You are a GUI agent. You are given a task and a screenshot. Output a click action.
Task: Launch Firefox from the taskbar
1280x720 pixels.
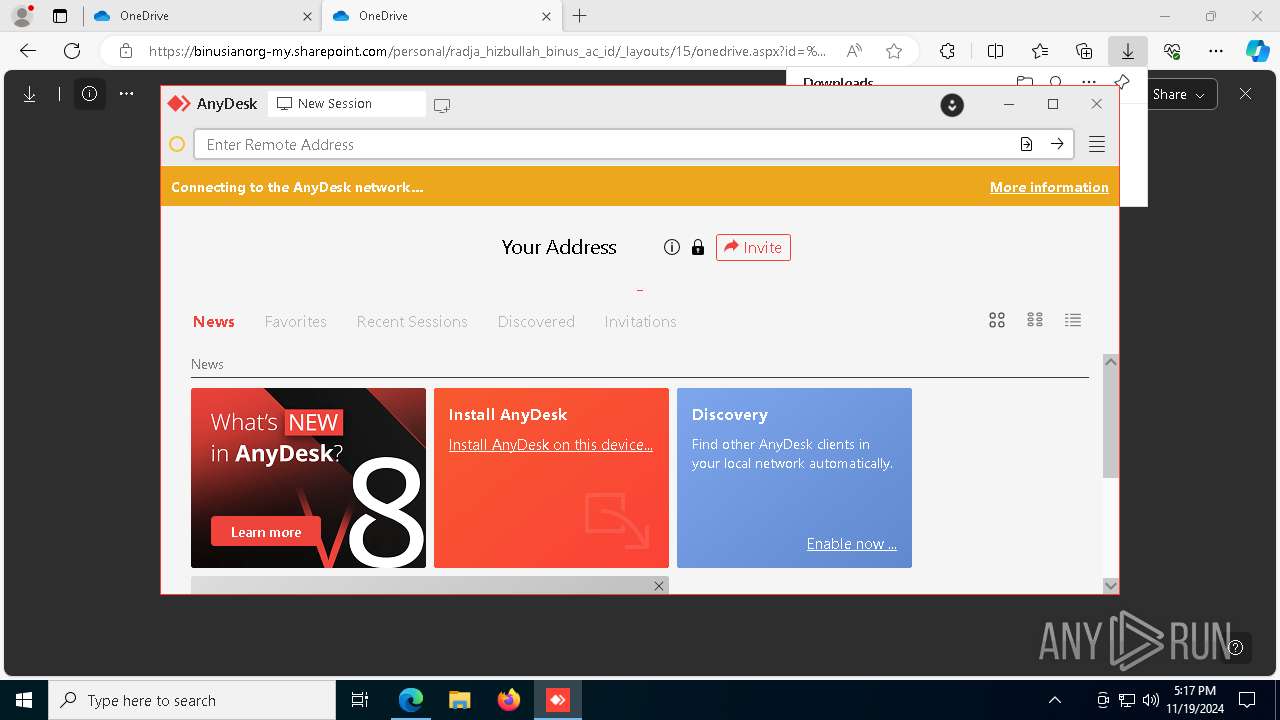click(x=509, y=700)
